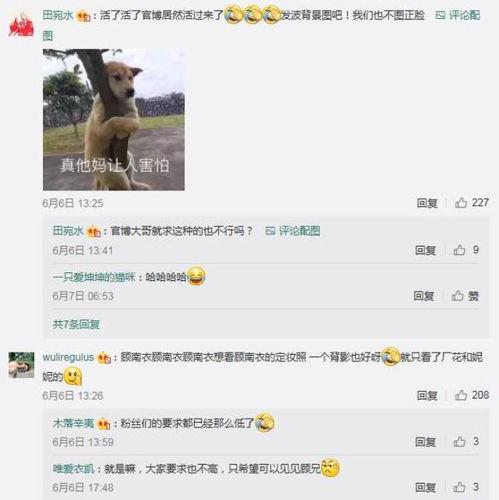Open 木落辛夷's username profile link
The image size is (499, 500).
[x=73, y=423]
